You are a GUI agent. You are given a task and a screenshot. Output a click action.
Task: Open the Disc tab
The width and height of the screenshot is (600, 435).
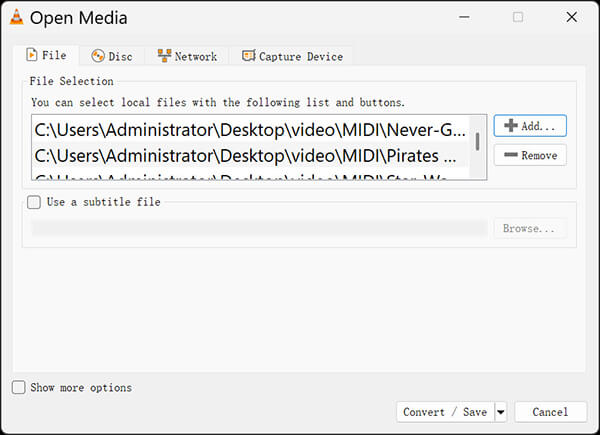click(112, 56)
